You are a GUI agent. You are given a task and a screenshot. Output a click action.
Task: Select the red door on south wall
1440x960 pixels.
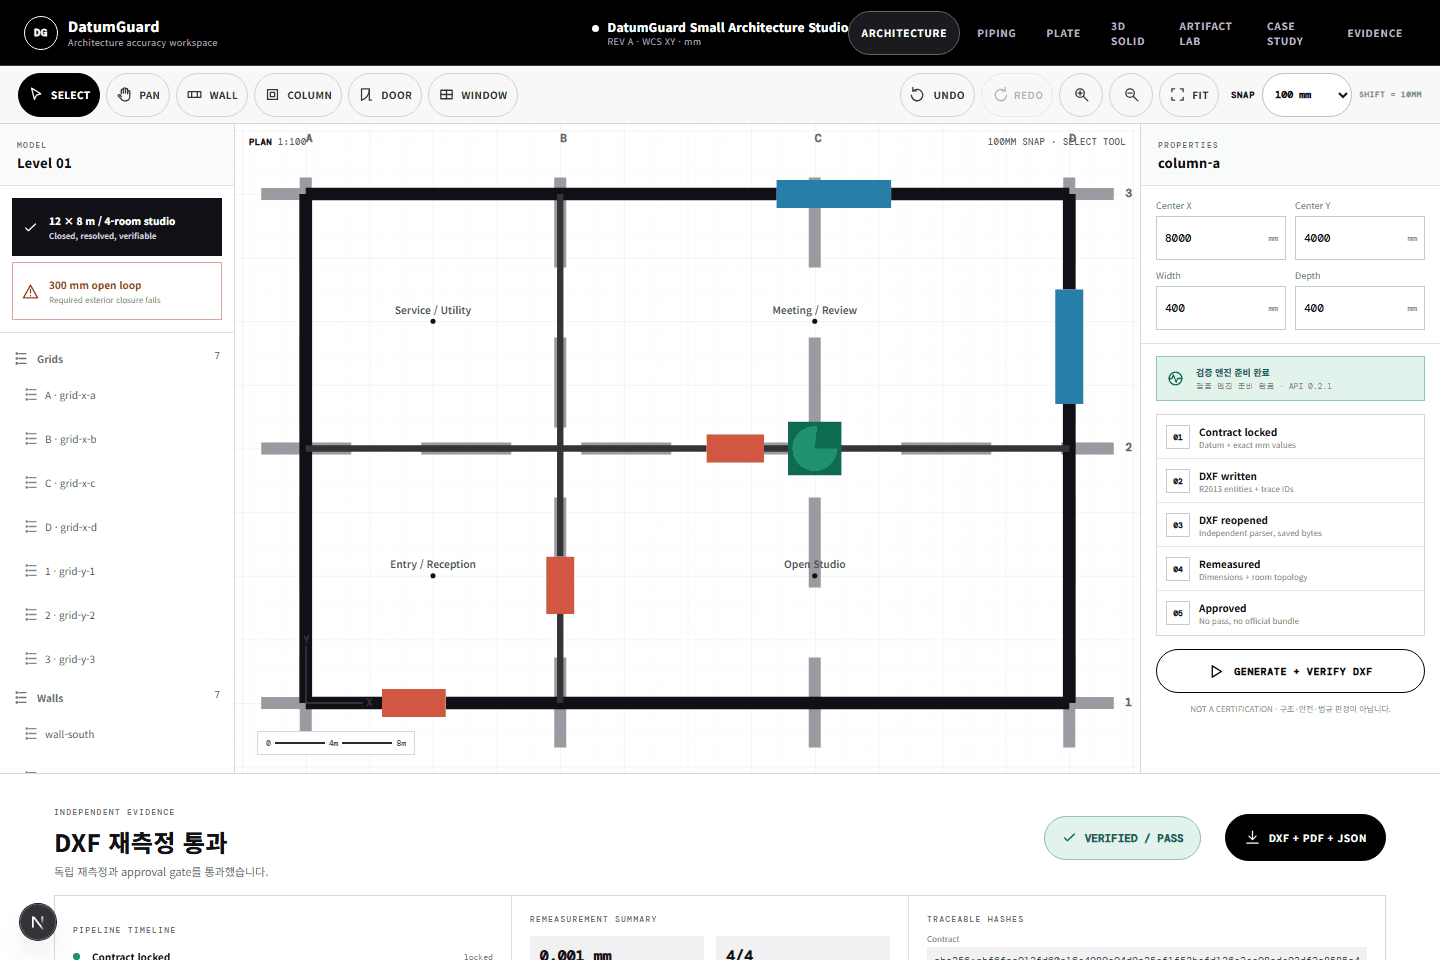pyautogui.click(x=413, y=703)
